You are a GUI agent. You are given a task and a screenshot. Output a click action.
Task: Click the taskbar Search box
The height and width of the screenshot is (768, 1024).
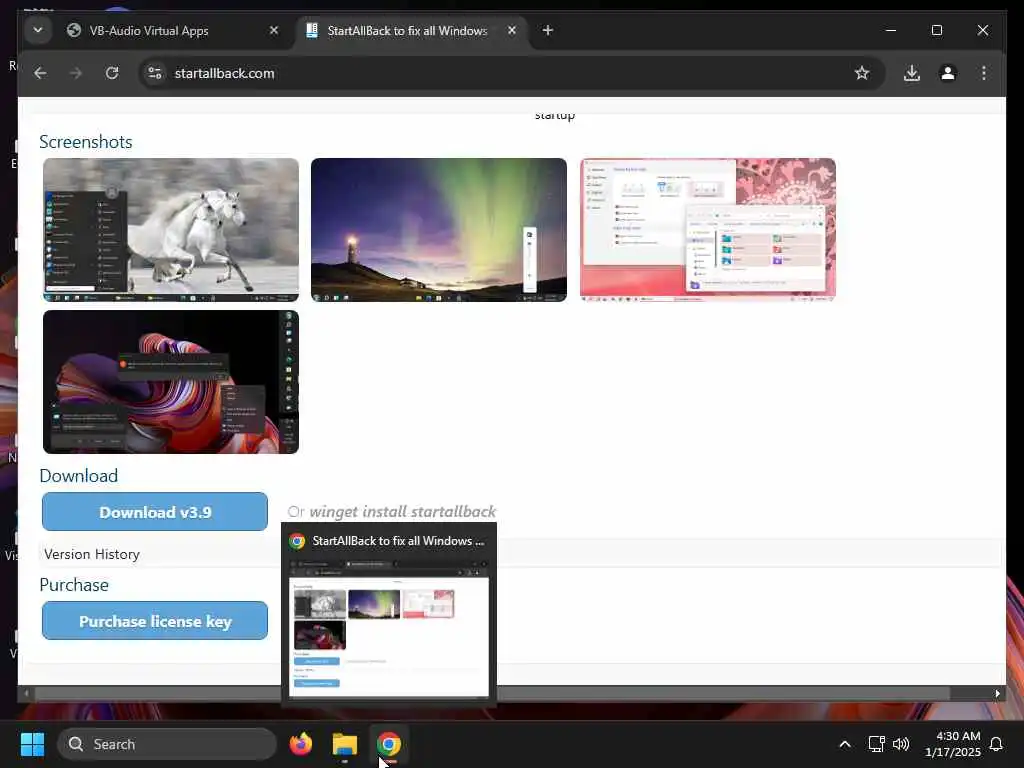tap(167, 744)
